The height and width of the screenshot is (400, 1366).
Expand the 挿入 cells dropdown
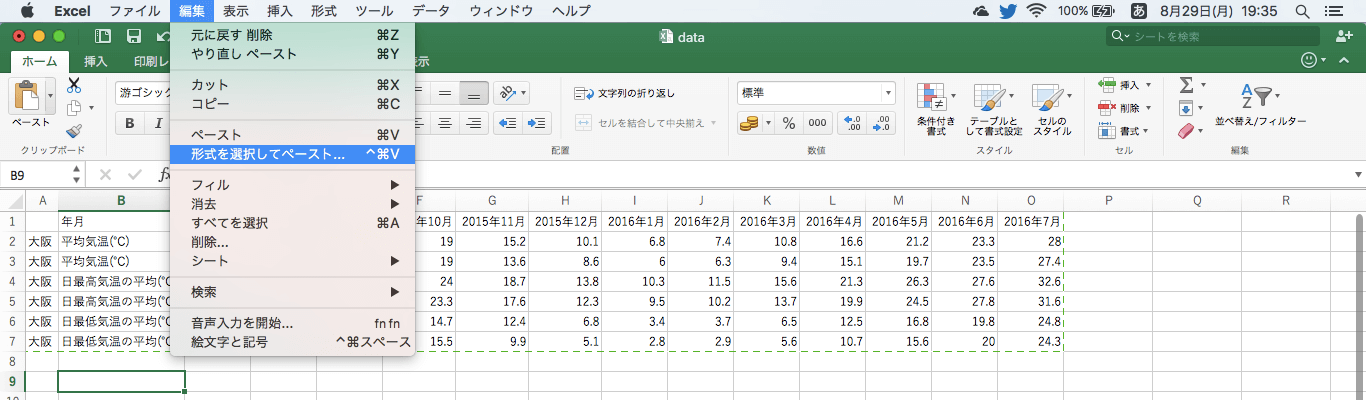1148,85
